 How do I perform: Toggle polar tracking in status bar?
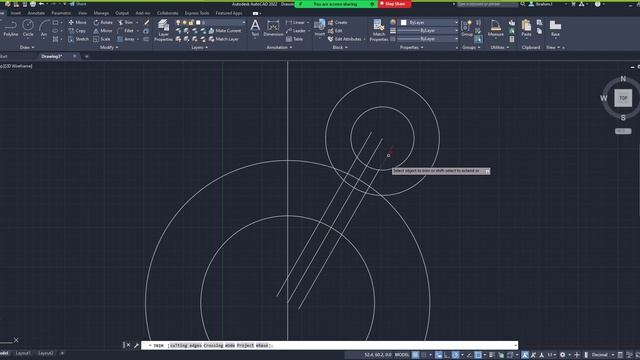coord(456,355)
